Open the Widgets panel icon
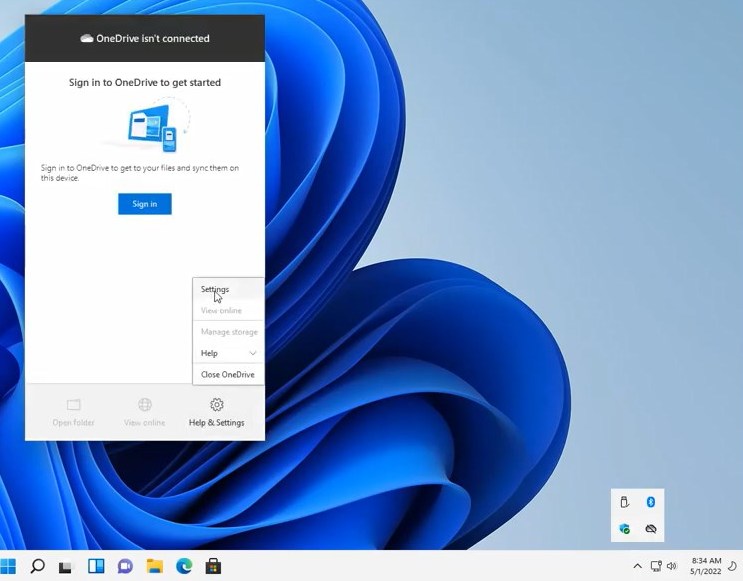The height and width of the screenshot is (581, 743). point(96,566)
